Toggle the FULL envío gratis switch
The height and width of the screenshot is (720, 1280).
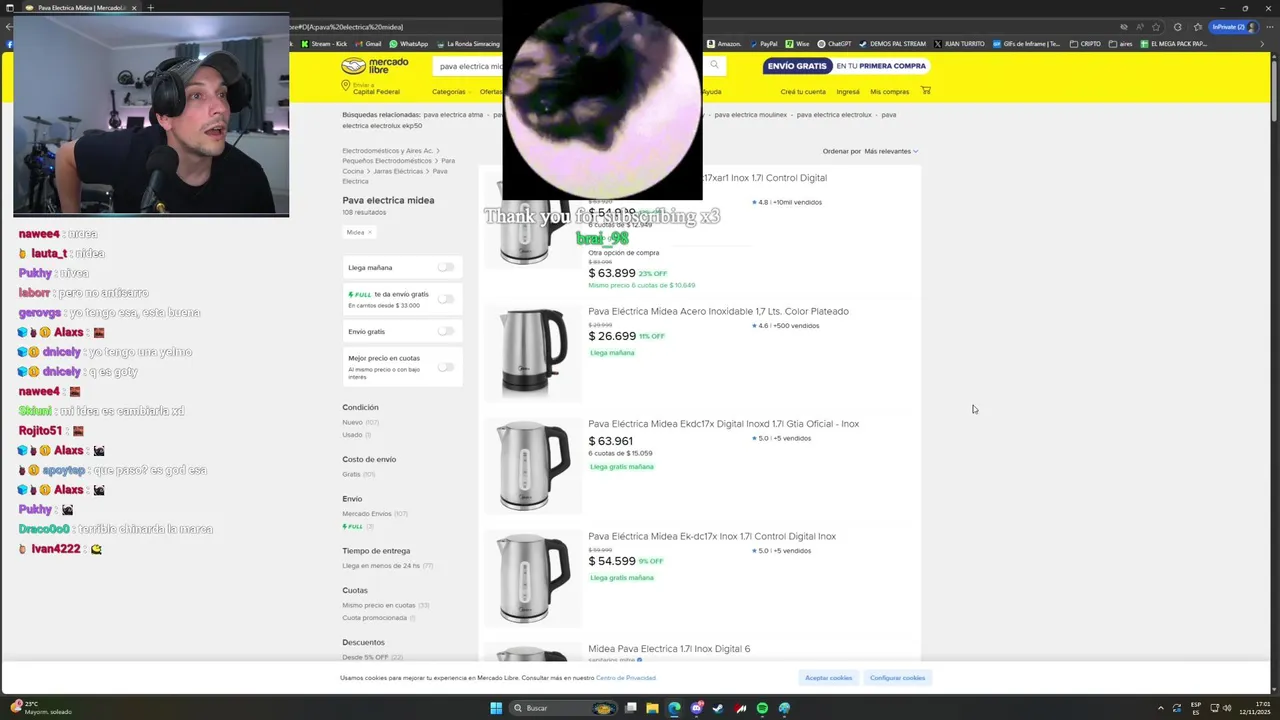446,299
